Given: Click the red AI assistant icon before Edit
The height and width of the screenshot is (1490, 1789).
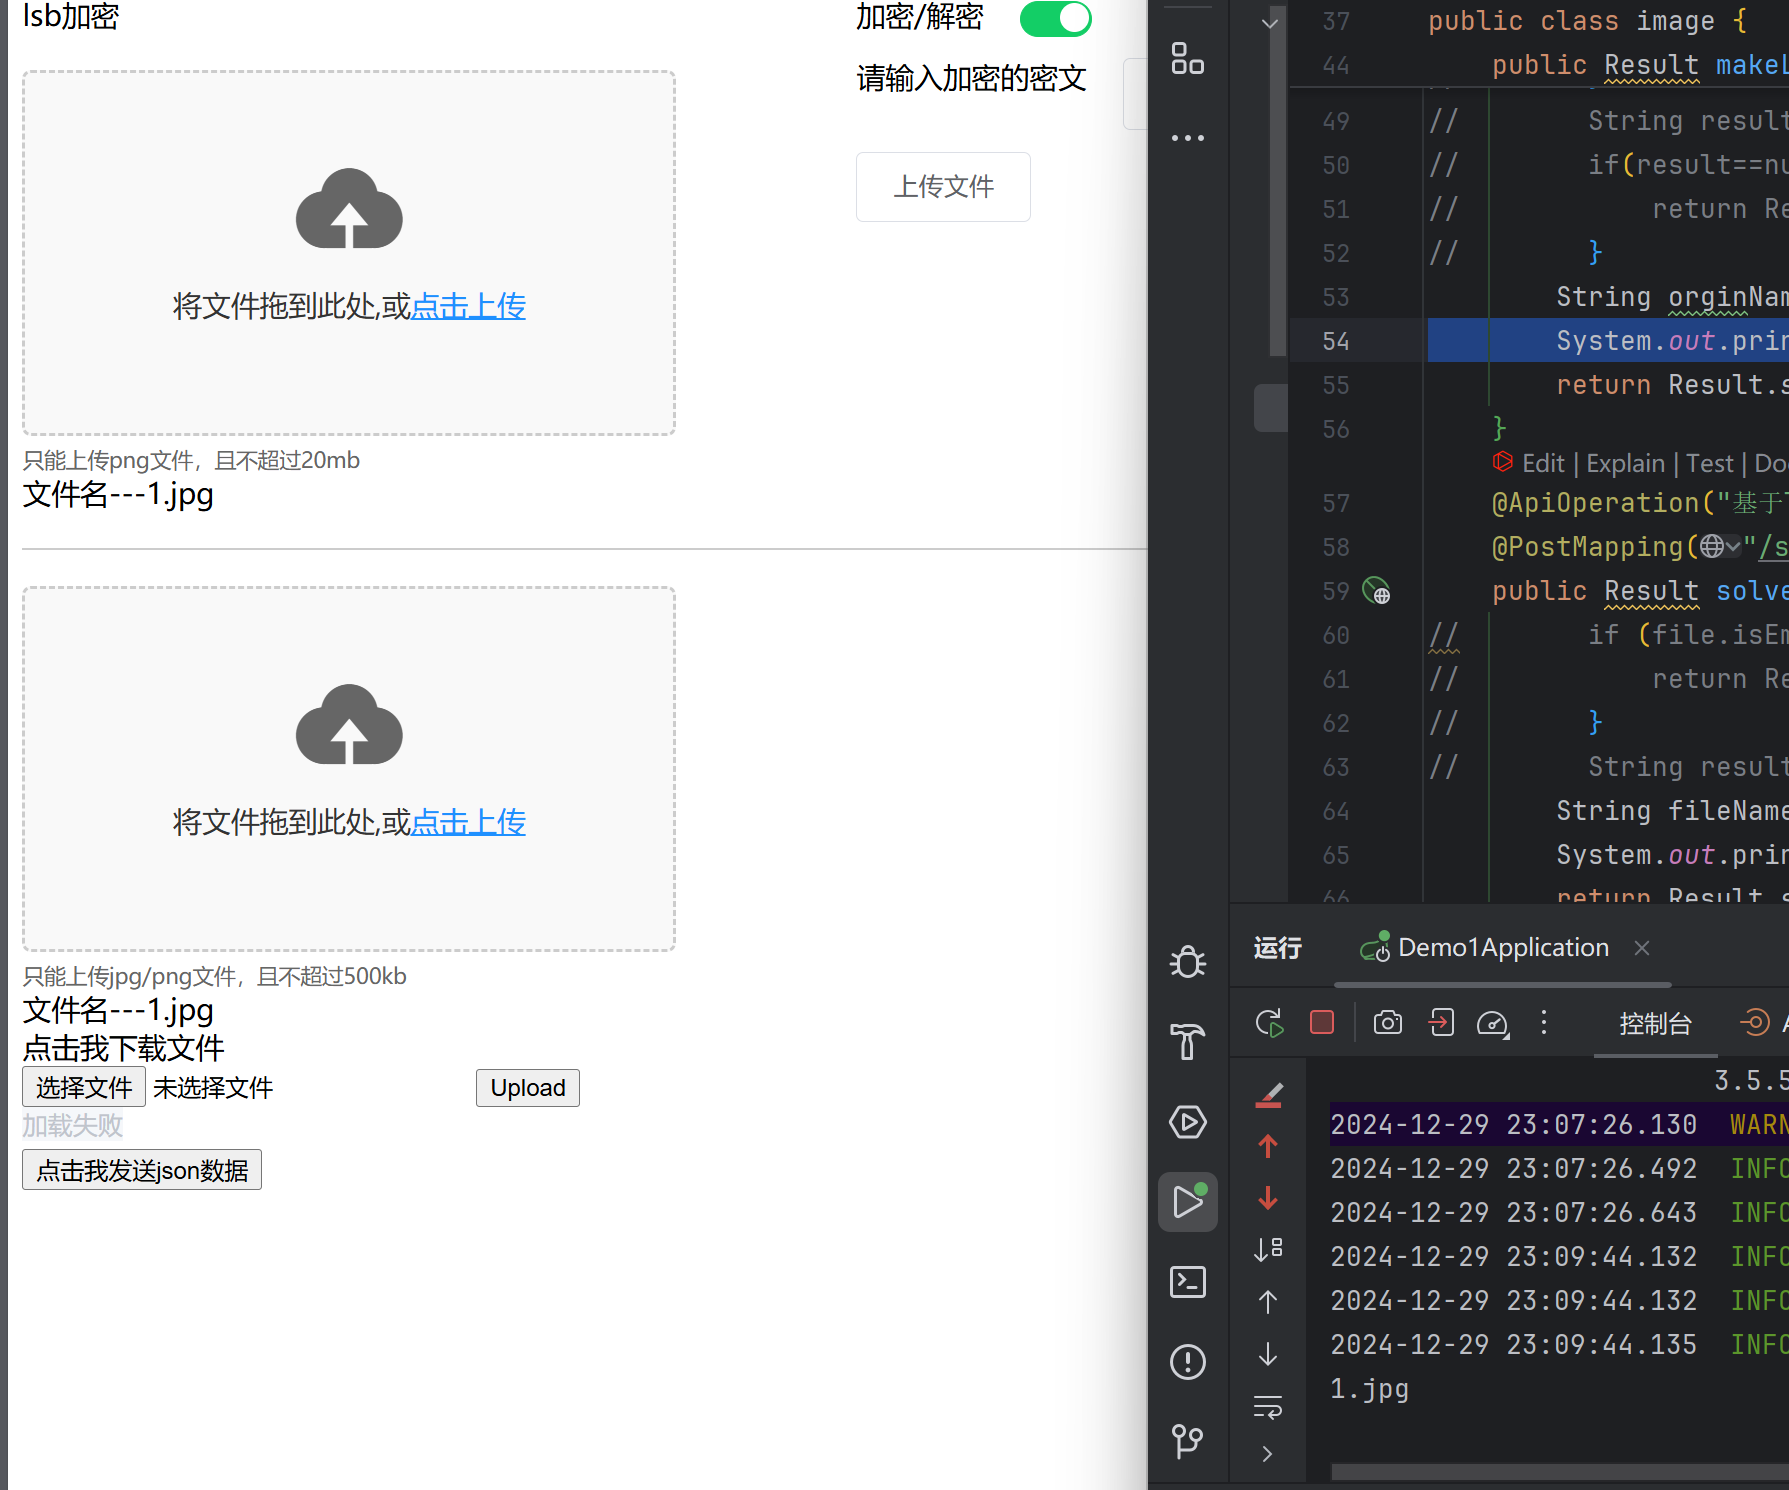Looking at the screenshot, I should pyautogui.click(x=1503, y=462).
